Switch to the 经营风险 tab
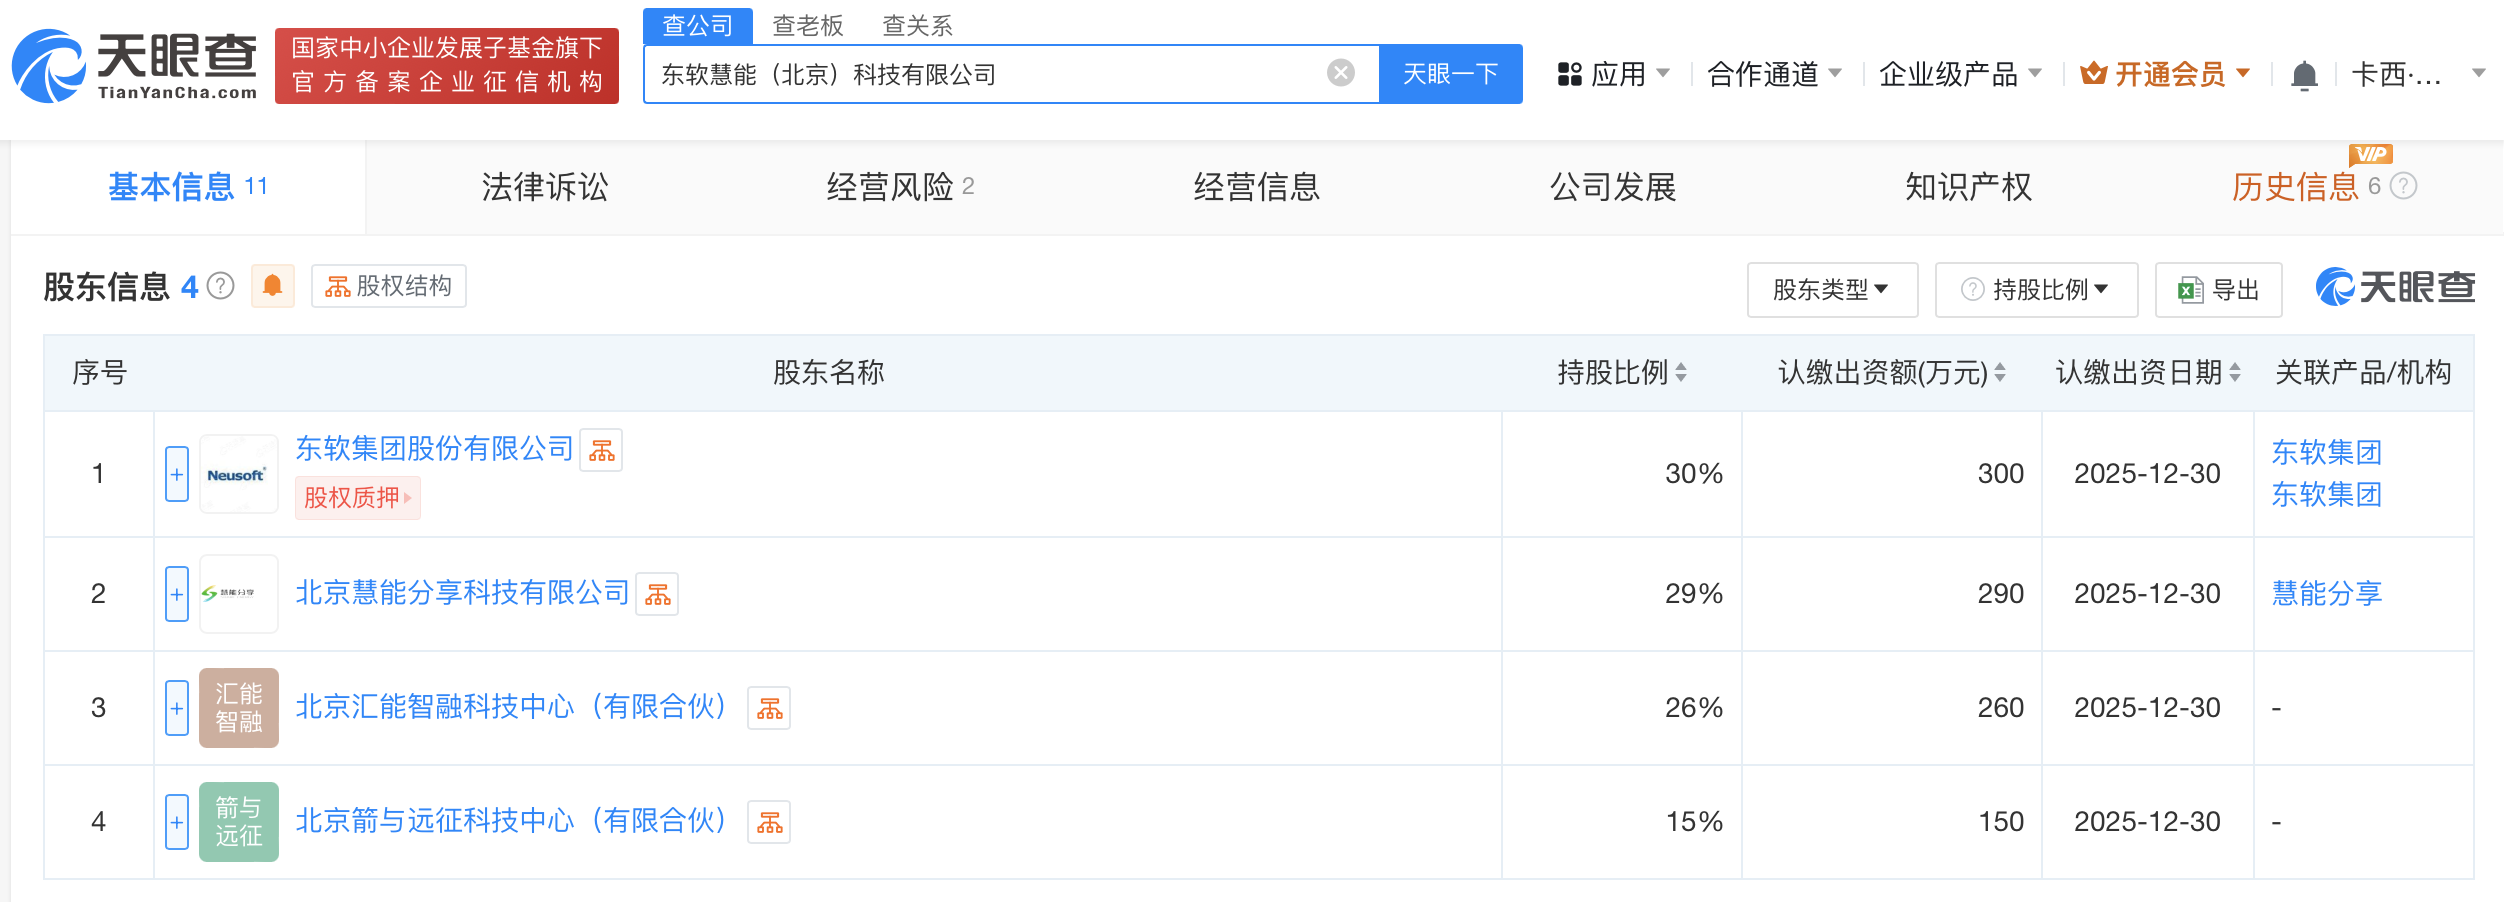 900,187
